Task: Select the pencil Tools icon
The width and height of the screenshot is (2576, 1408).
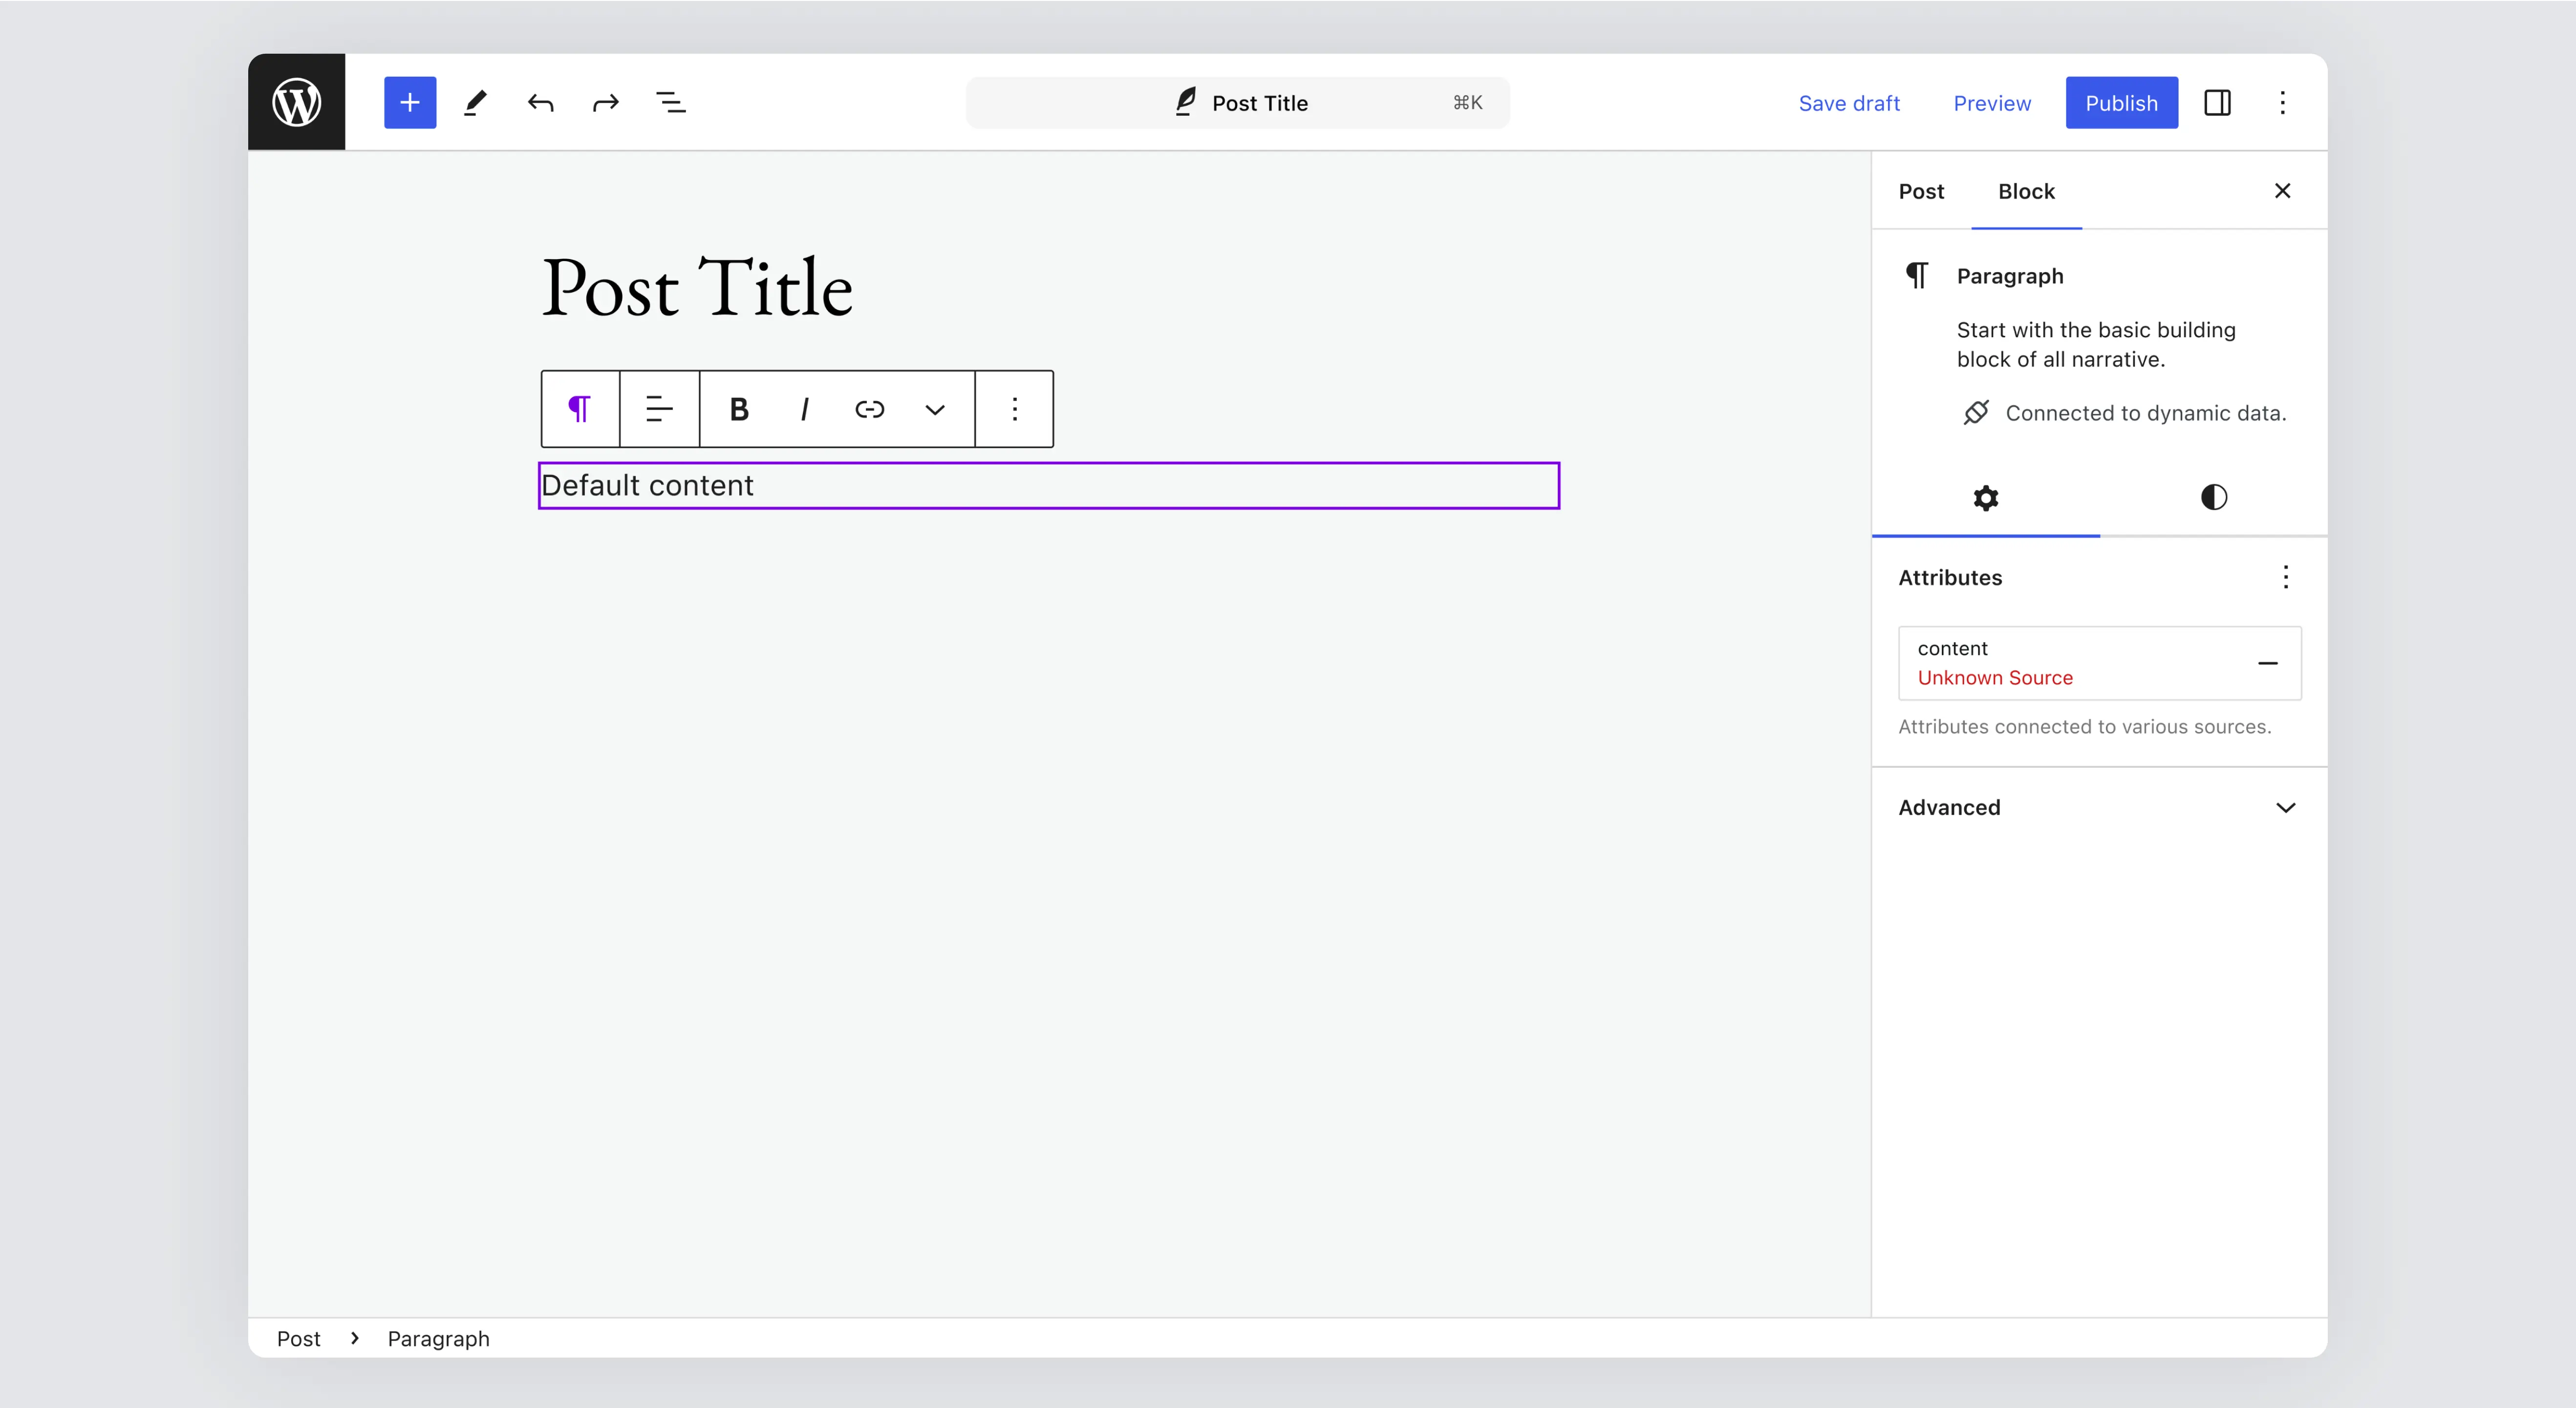Action: (475, 102)
